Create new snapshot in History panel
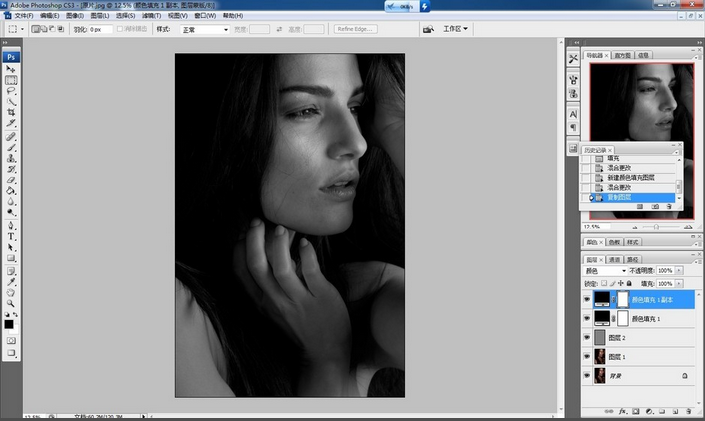 (x=655, y=206)
